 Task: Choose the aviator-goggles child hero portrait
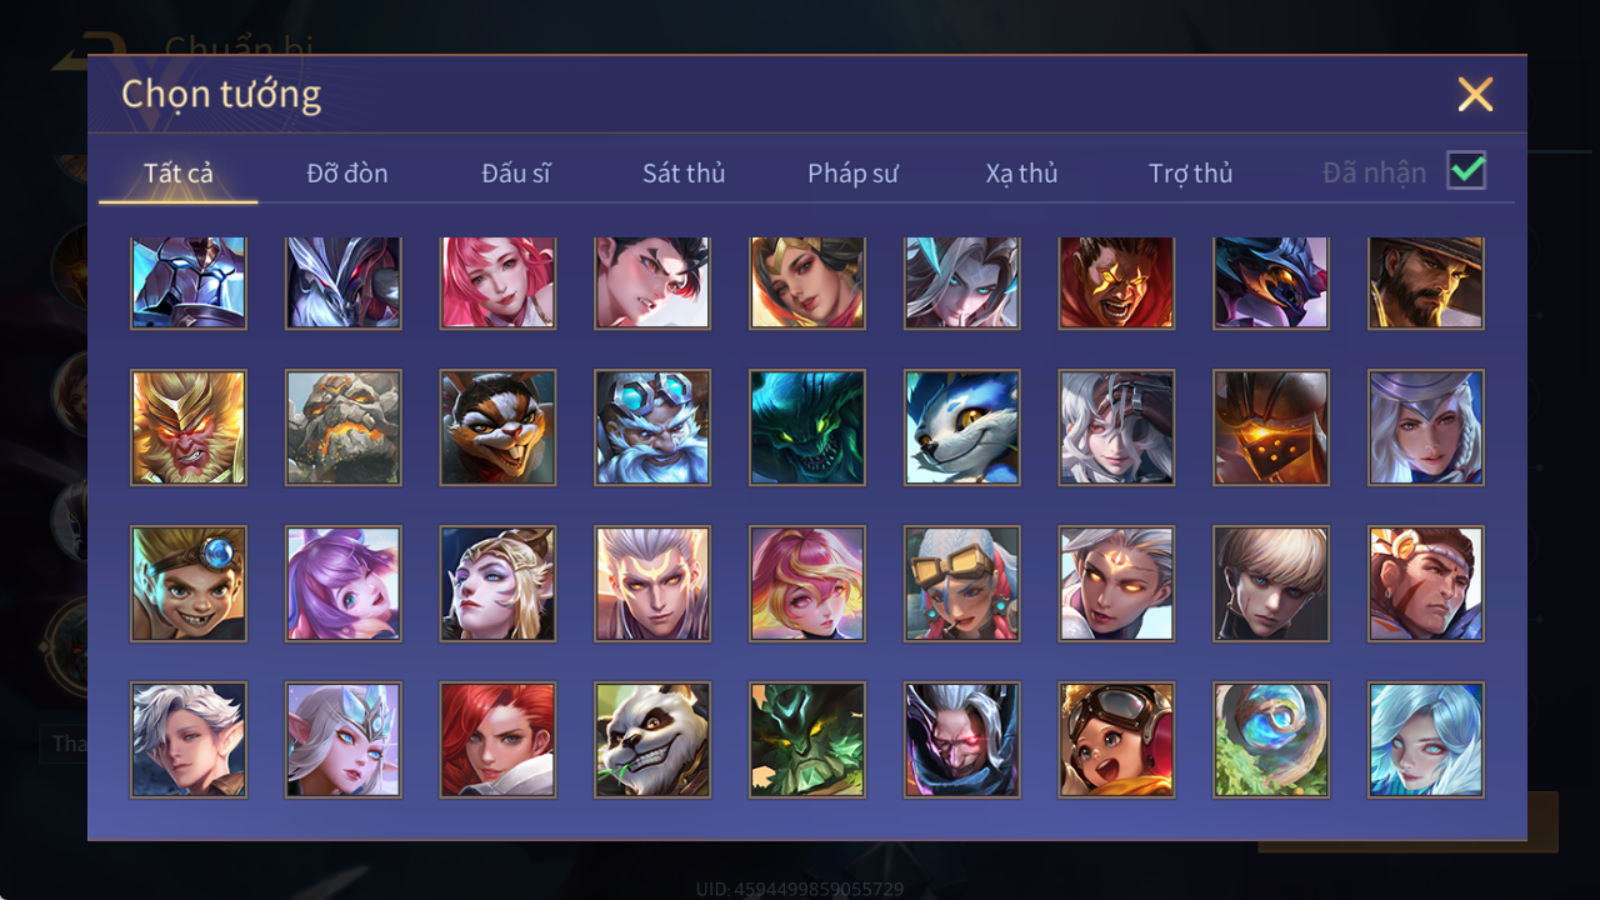(x=1116, y=740)
